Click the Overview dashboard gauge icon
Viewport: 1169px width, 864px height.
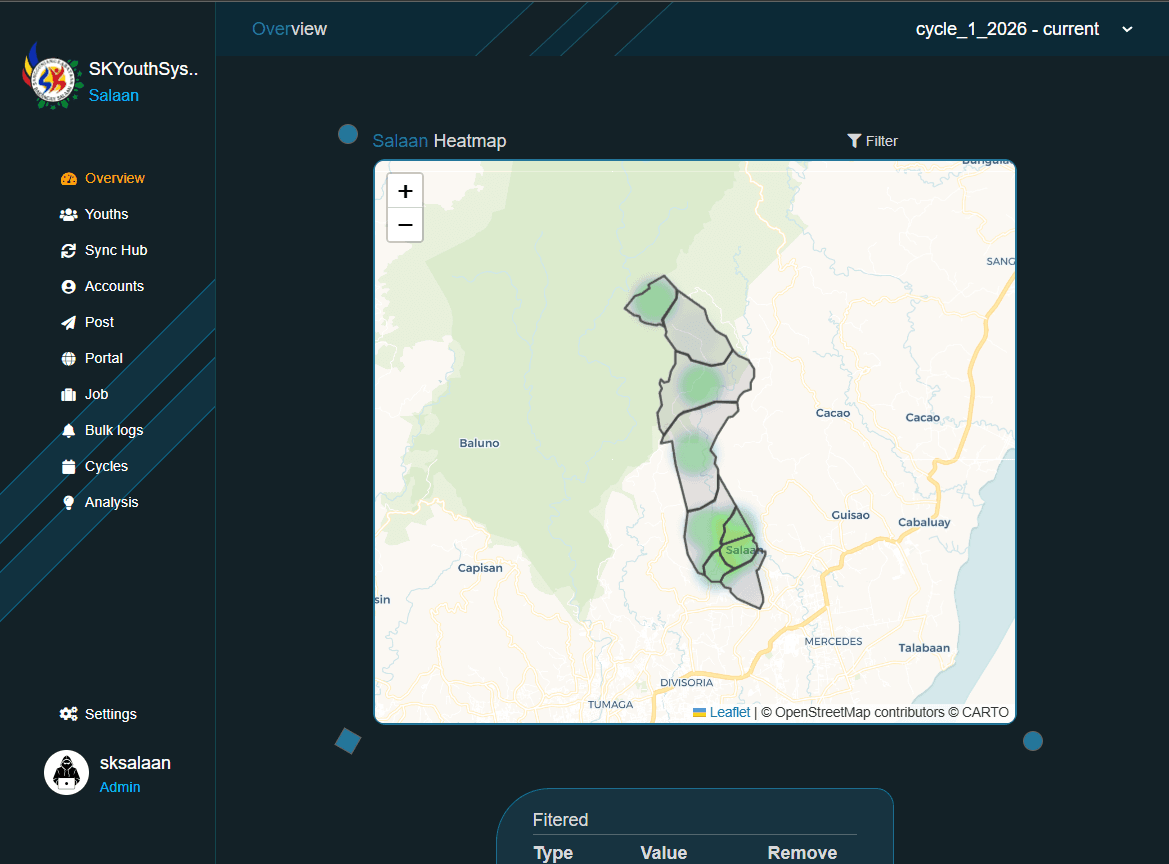coord(69,179)
